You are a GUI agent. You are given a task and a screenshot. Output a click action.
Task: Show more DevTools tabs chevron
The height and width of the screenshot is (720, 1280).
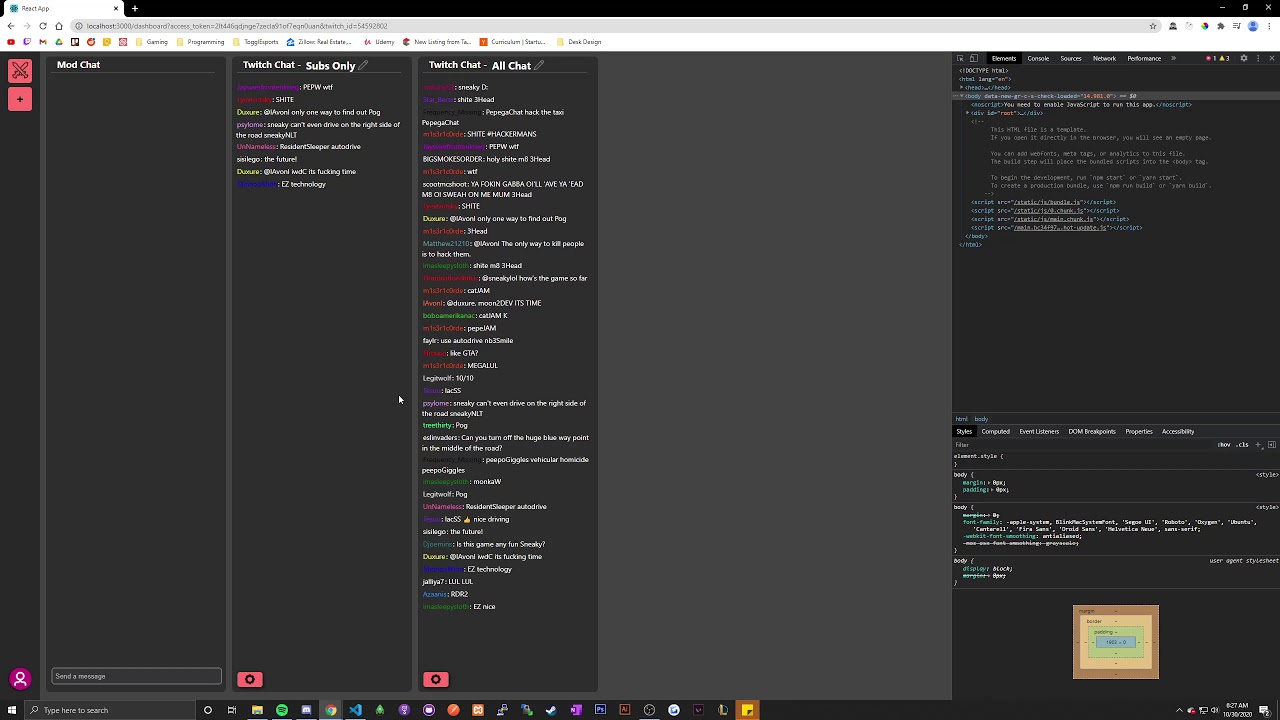(x=1174, y=58)
